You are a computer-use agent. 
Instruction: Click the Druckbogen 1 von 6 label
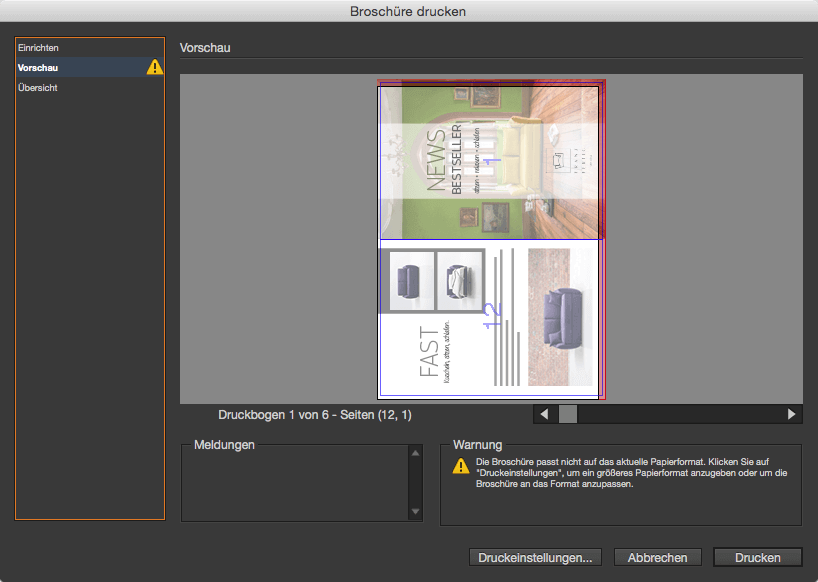pos(317,415)
